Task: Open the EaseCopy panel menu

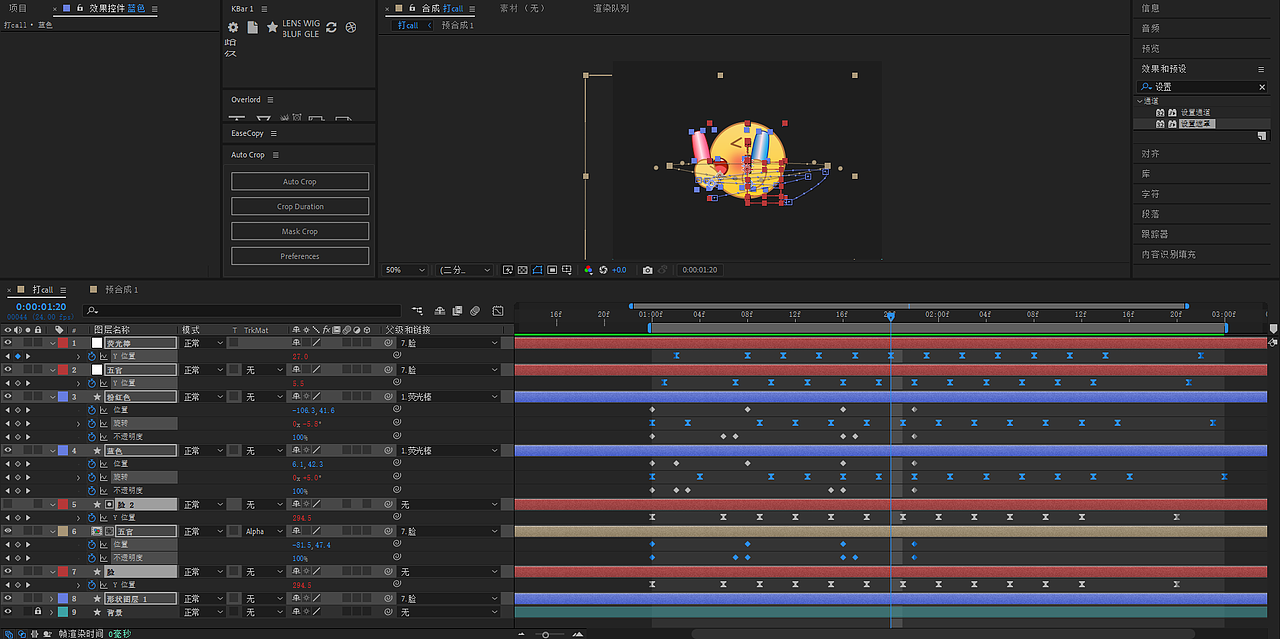Action: 273,133
